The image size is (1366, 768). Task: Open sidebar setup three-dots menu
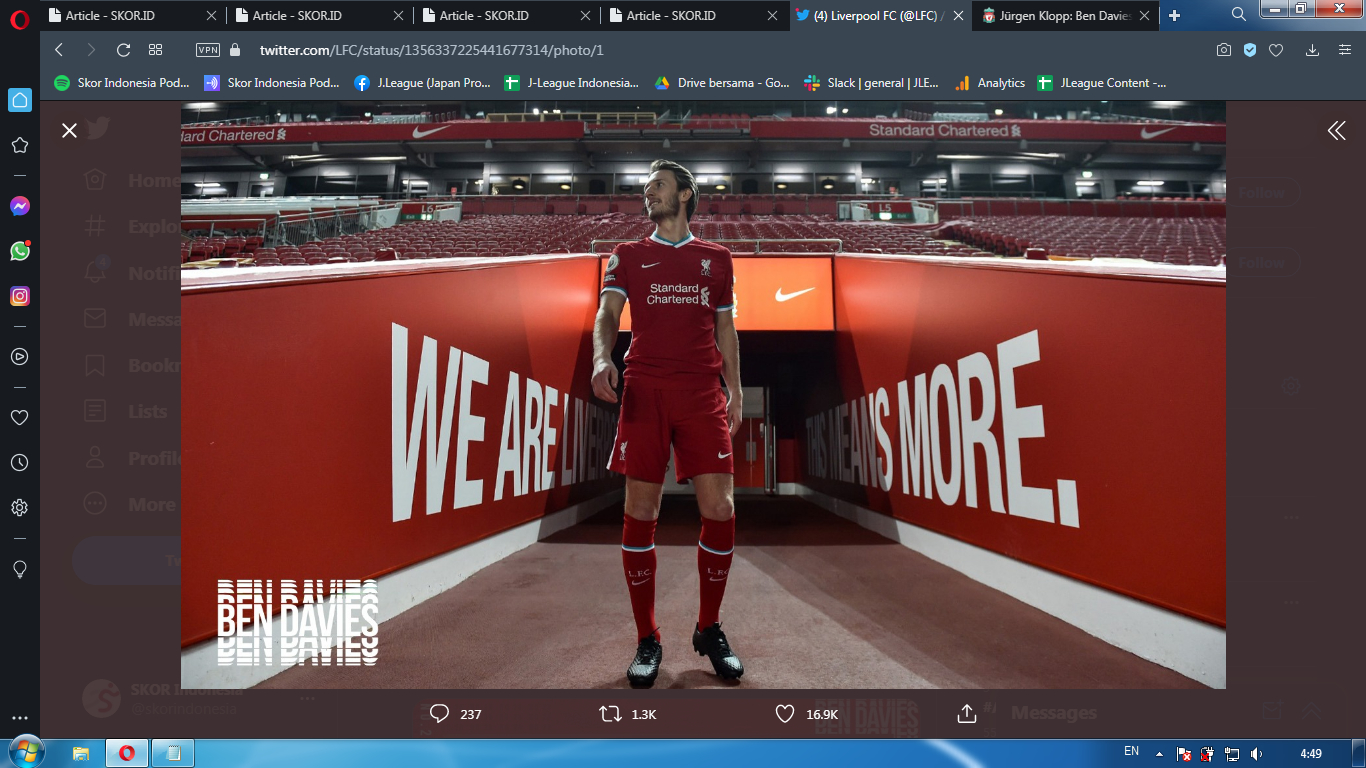[19, 718]
